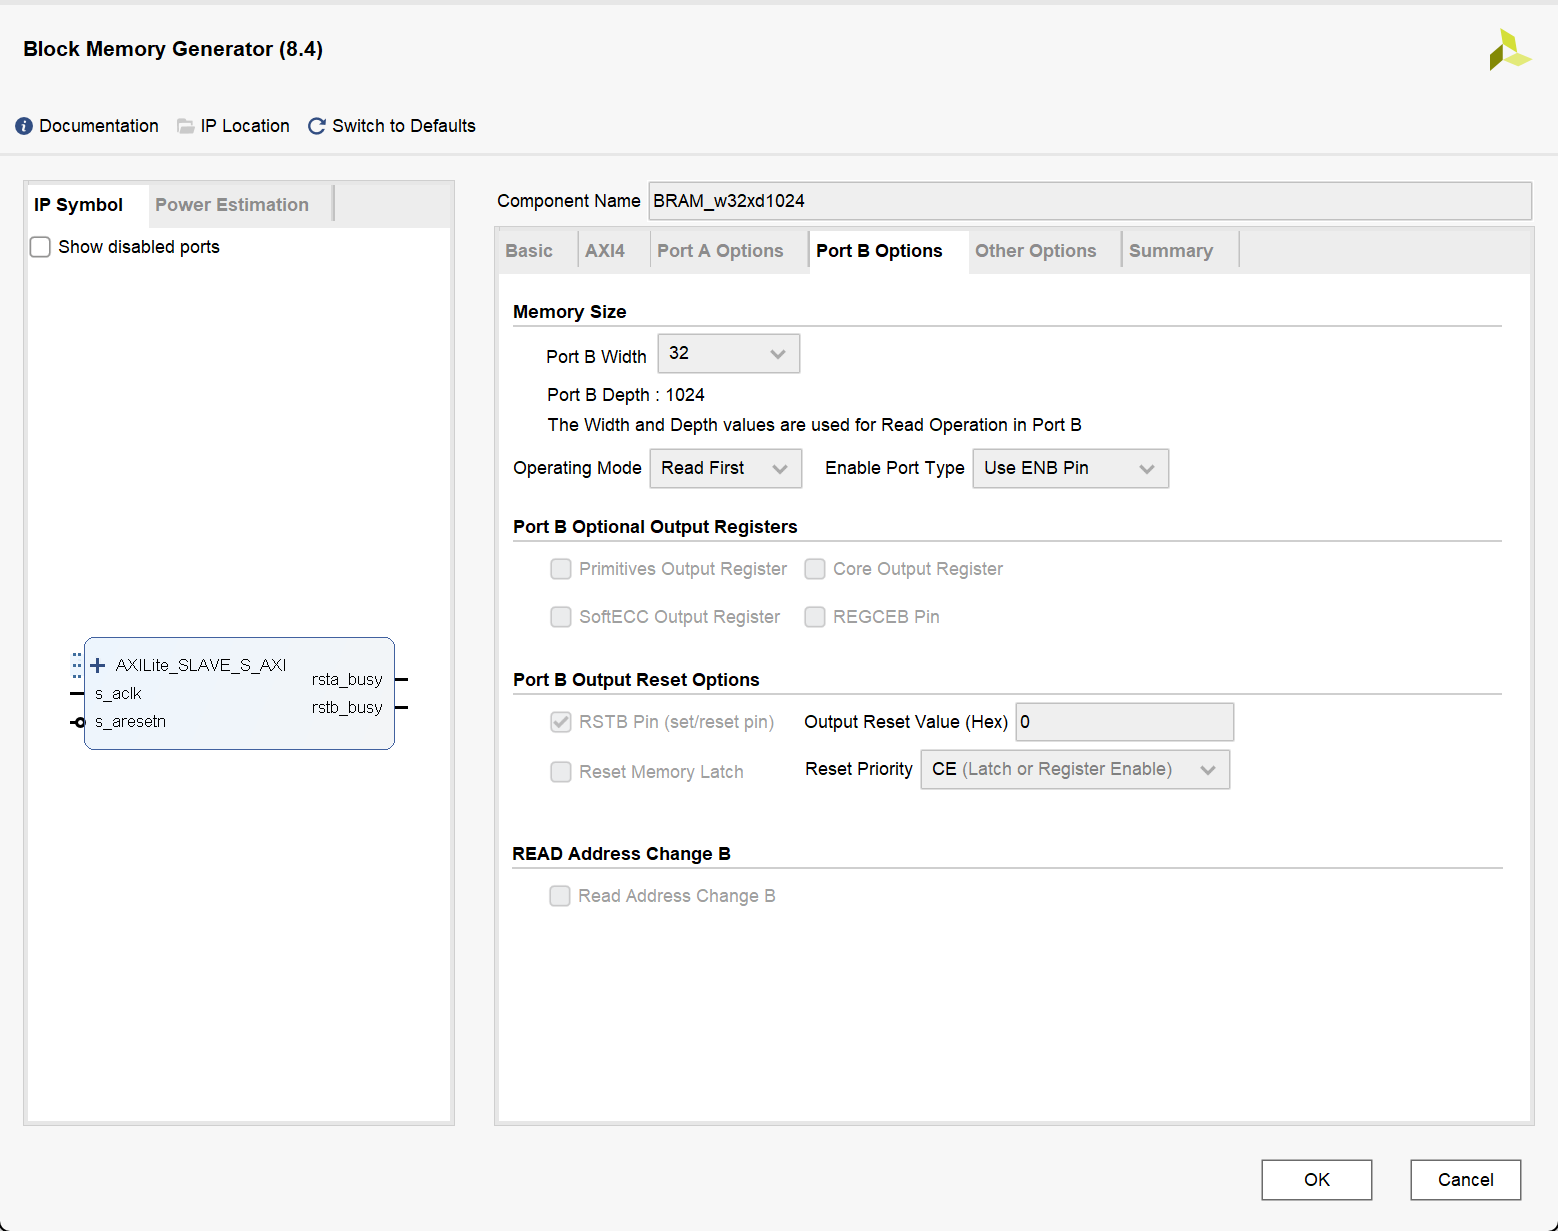
Task: Expand the AXILite_SLAVE_S_AXI plus icon
Action: pyautogui.click(x=98, y=665)
